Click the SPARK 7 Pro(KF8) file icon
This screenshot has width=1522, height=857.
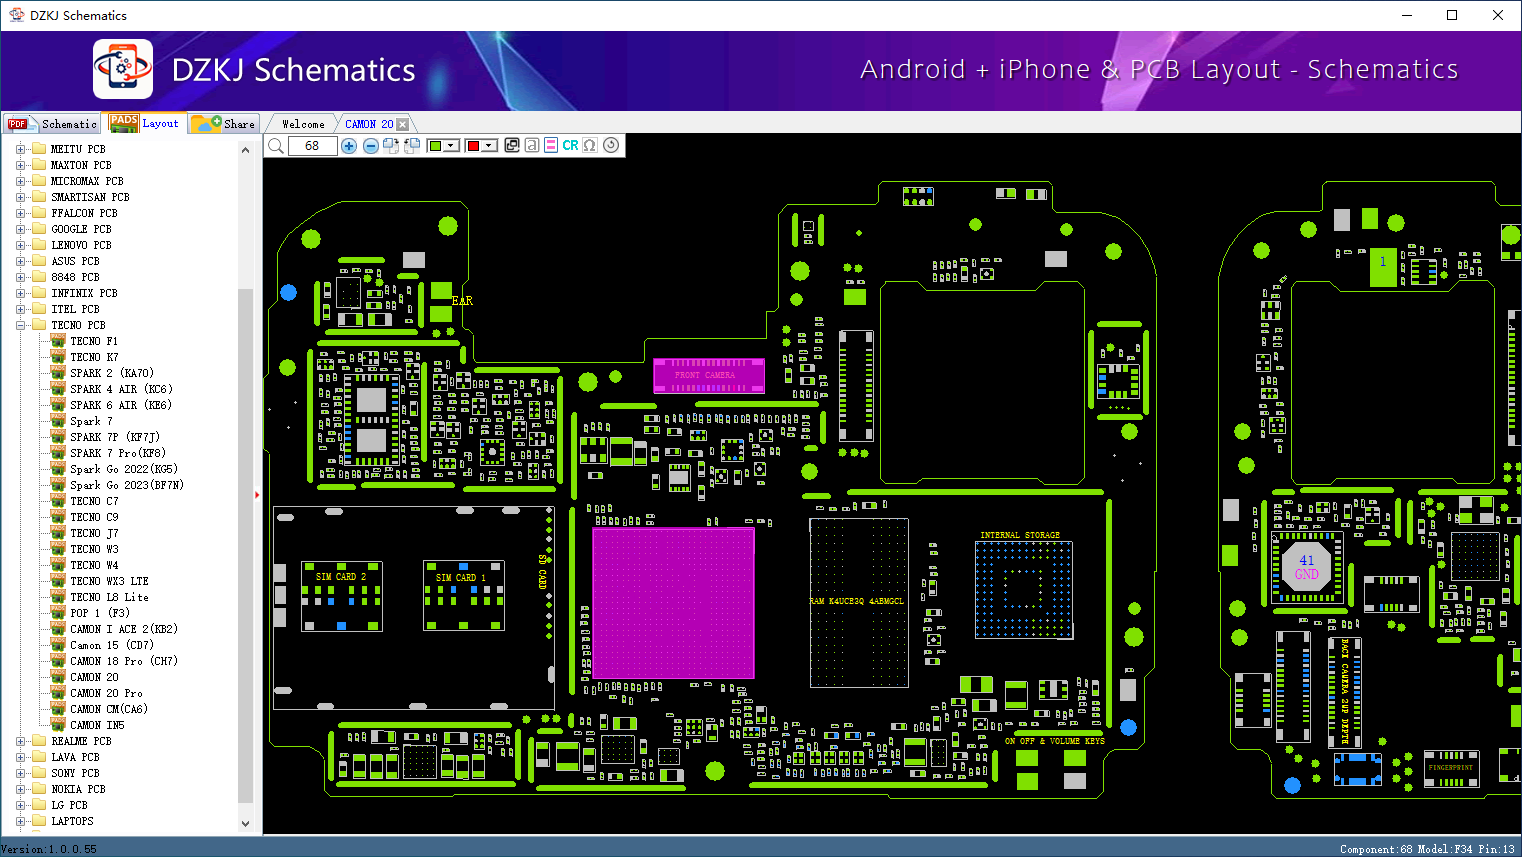tap(58, 453)
